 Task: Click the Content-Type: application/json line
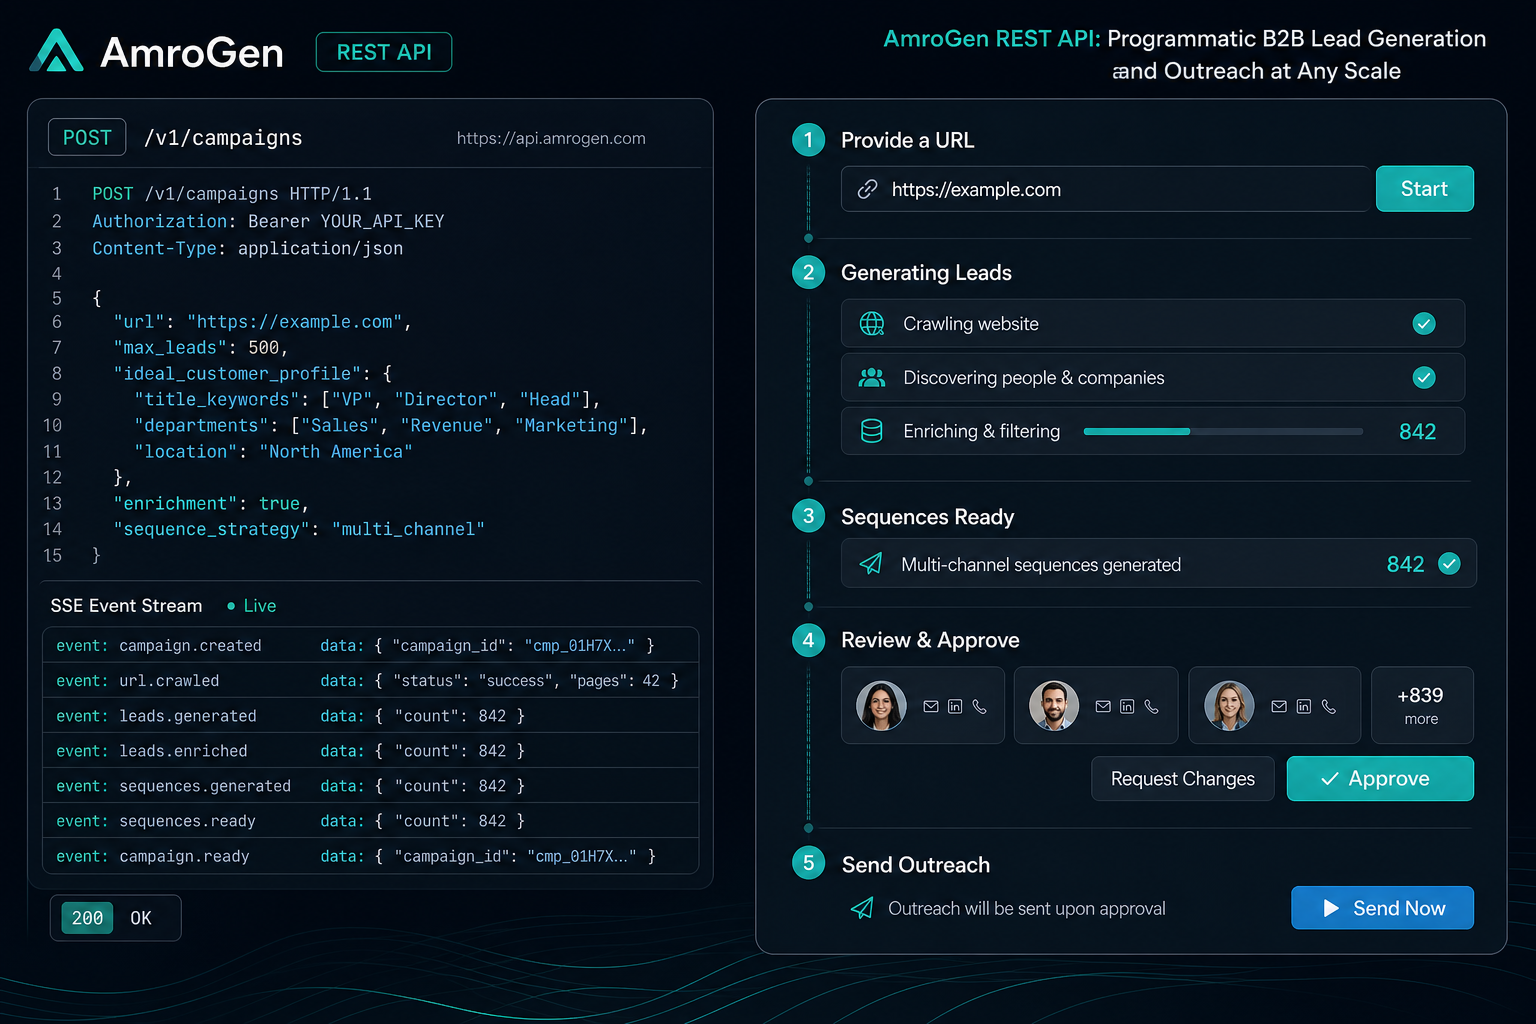248,248
